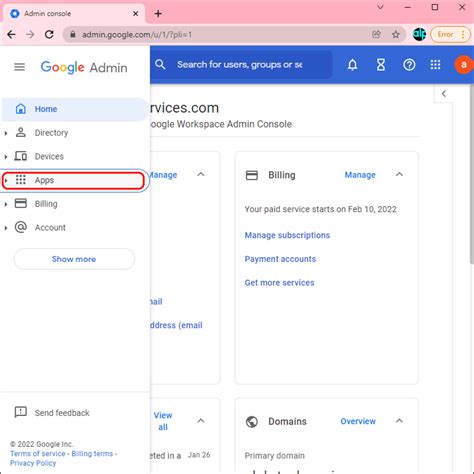Select Apps in the sidebar
The height and width of the screenshot is (474, 474).
tap(73, 180)
